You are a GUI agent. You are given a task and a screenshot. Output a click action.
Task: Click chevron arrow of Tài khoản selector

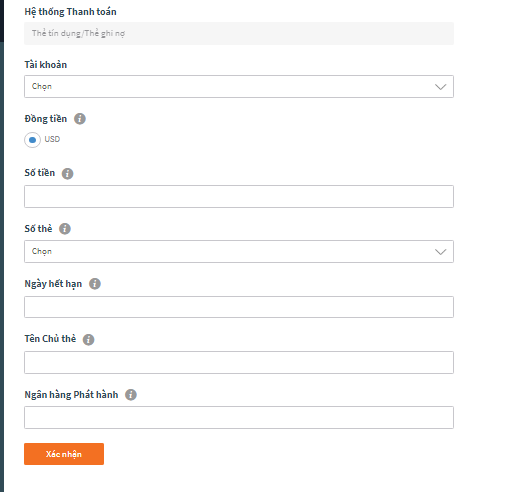[441, 87]
